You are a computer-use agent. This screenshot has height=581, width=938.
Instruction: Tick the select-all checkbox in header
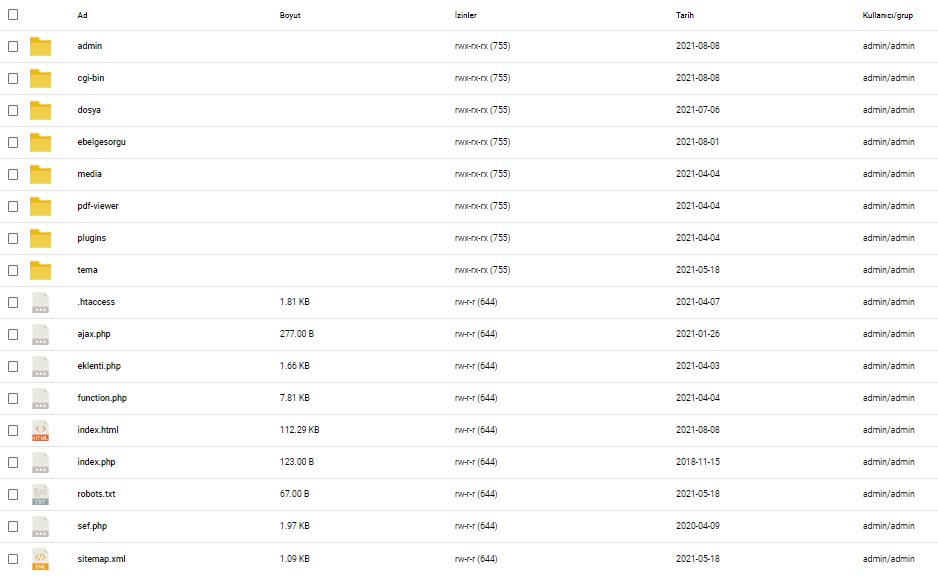point(13,14)
